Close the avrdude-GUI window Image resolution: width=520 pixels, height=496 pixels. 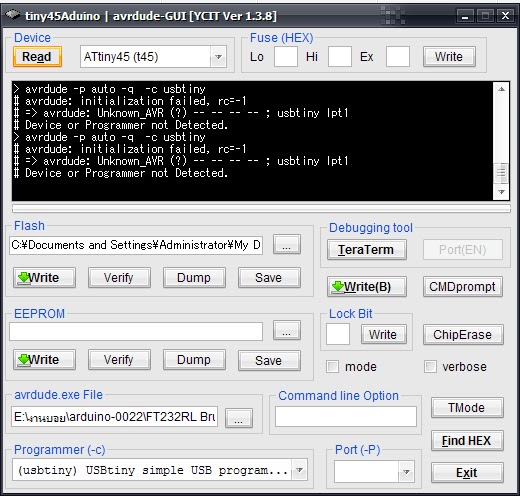click(505, 15)
